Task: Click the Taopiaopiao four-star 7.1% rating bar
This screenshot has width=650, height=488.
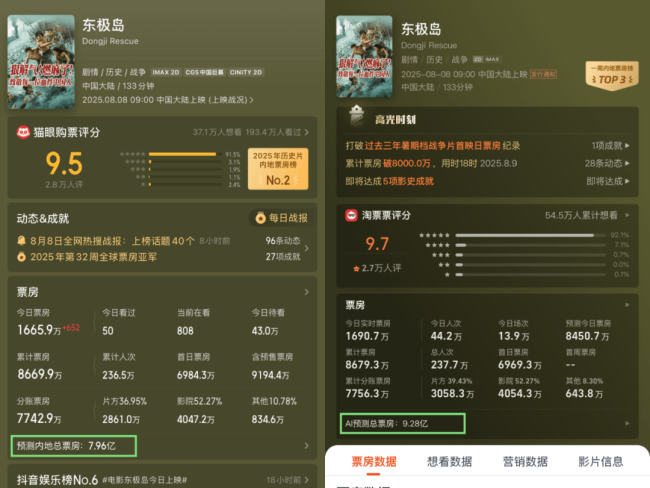Action: [x=531, y=245]
